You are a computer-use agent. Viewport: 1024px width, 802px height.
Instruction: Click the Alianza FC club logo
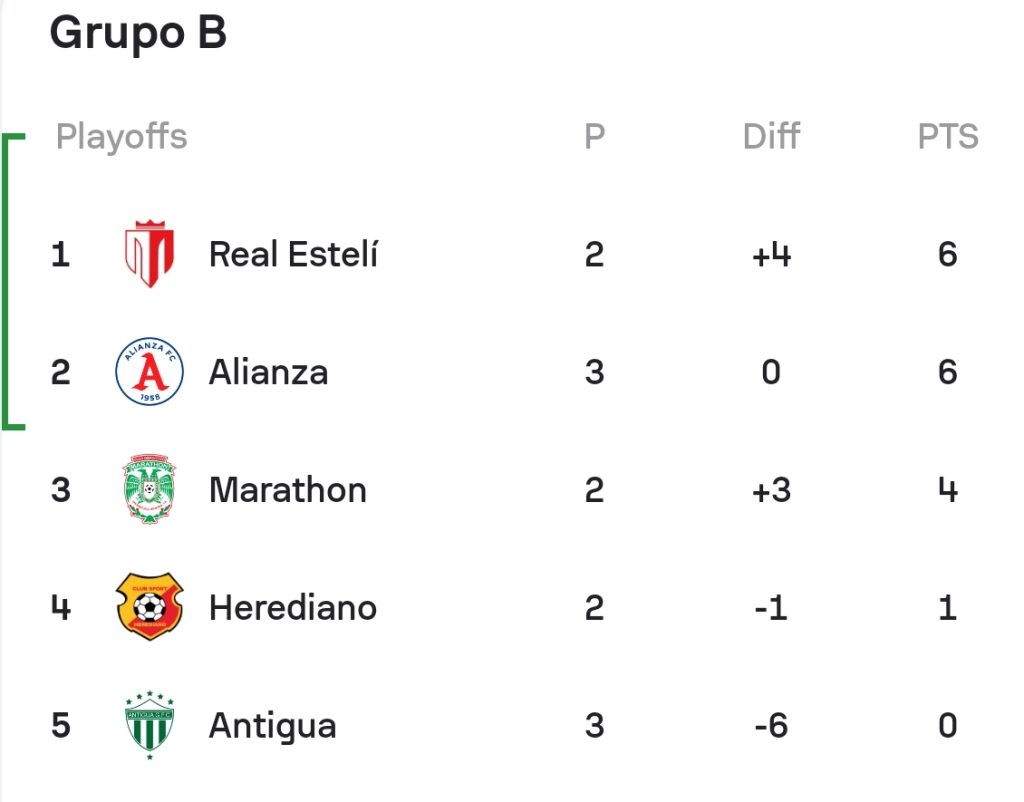coord(150,372)
